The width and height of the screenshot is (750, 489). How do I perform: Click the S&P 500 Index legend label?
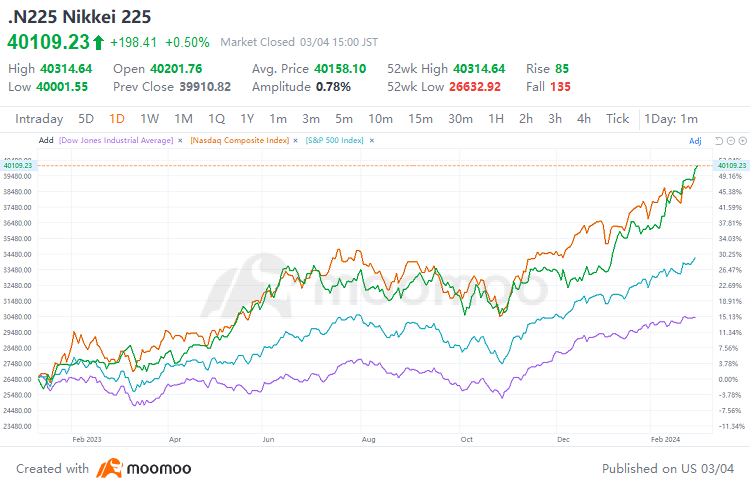point(334,140)
